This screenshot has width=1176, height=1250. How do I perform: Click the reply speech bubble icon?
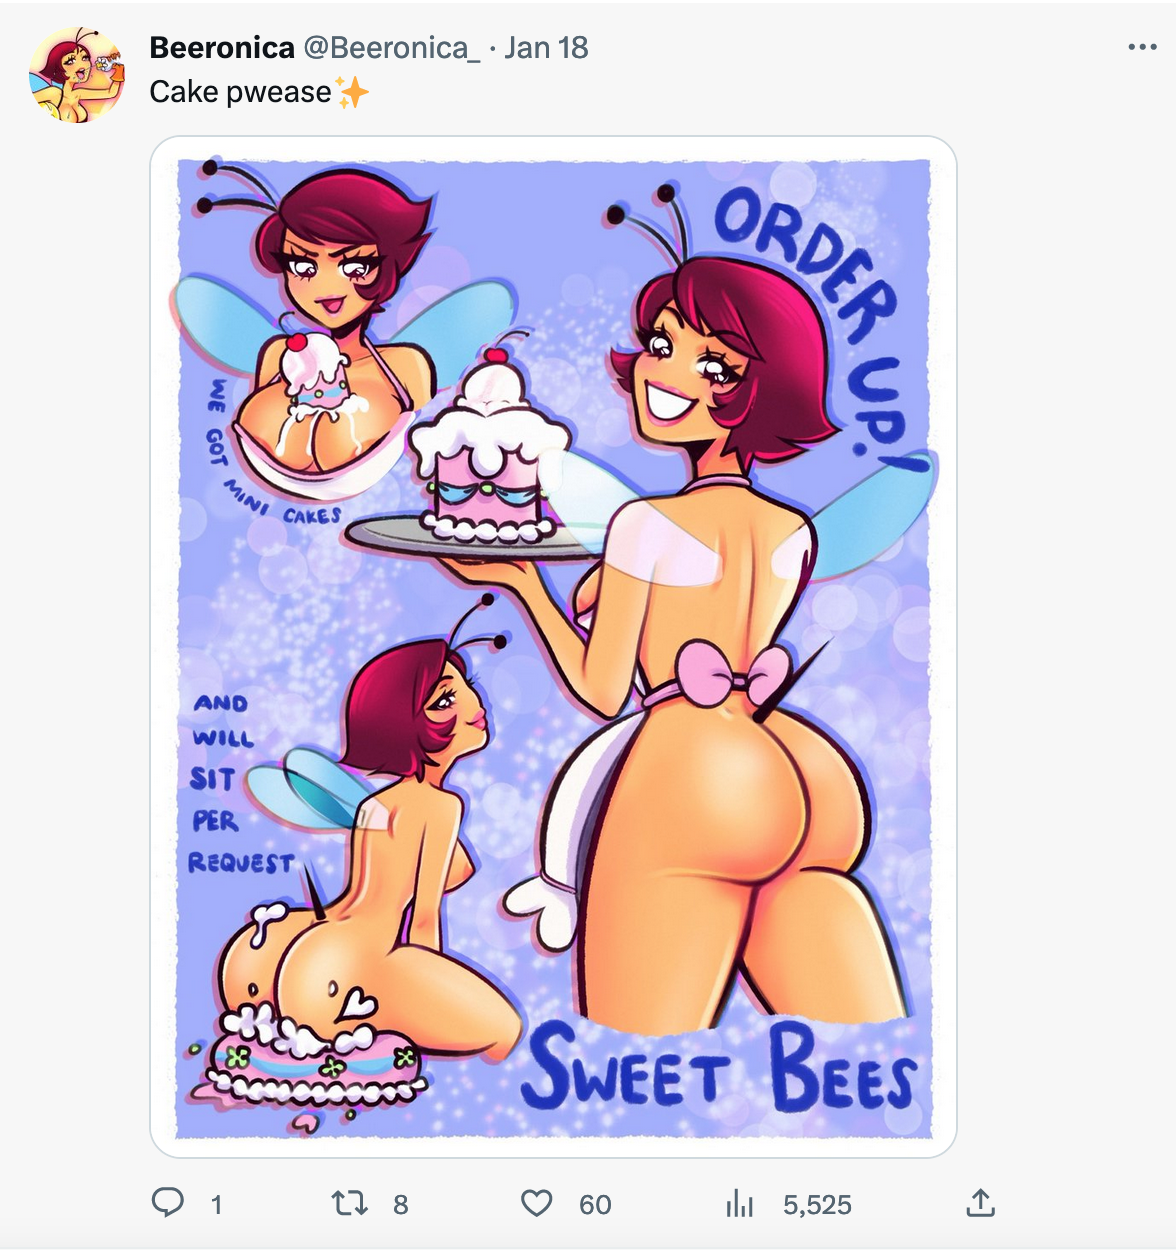pos(167,1203)
